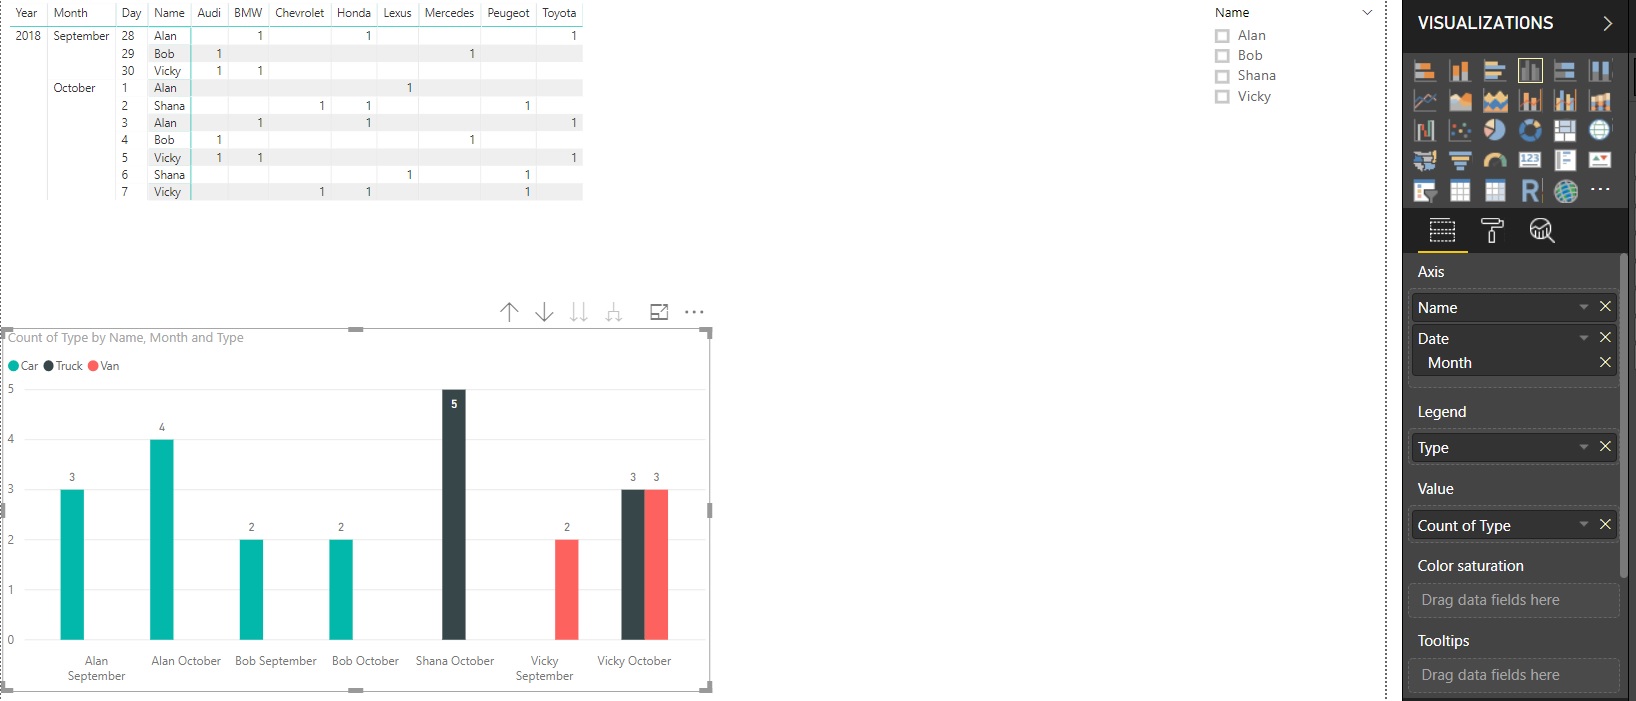Select the Area chart visual

tap(1460, 101)
